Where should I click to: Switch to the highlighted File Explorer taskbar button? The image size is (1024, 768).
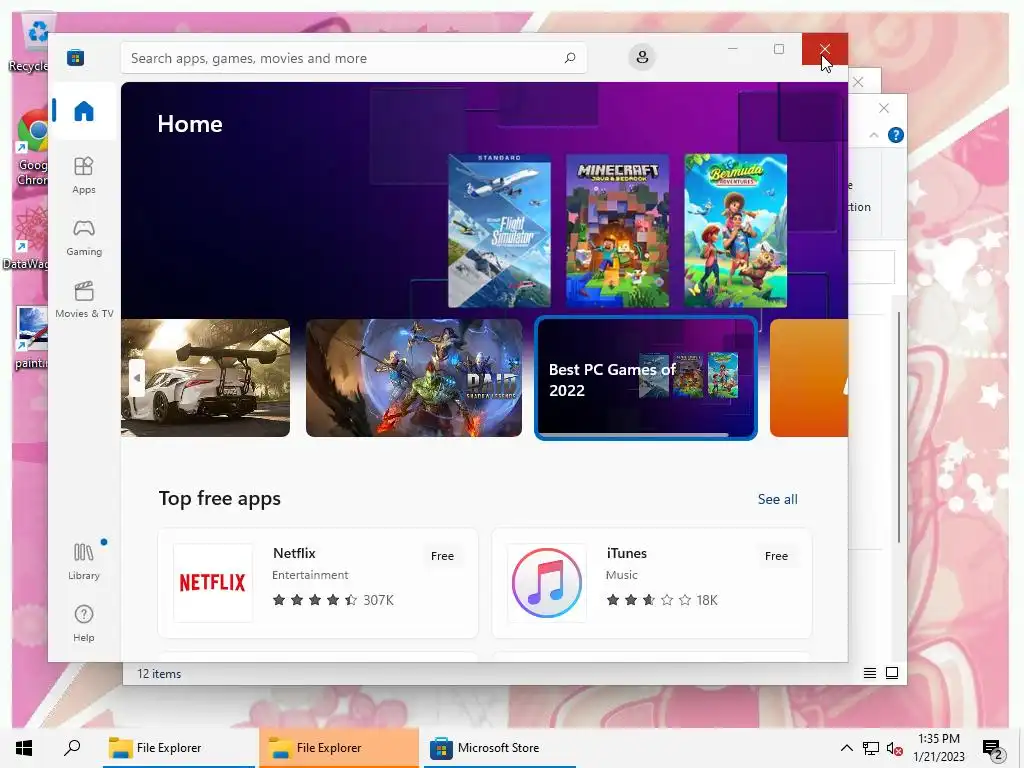(339, 748)
